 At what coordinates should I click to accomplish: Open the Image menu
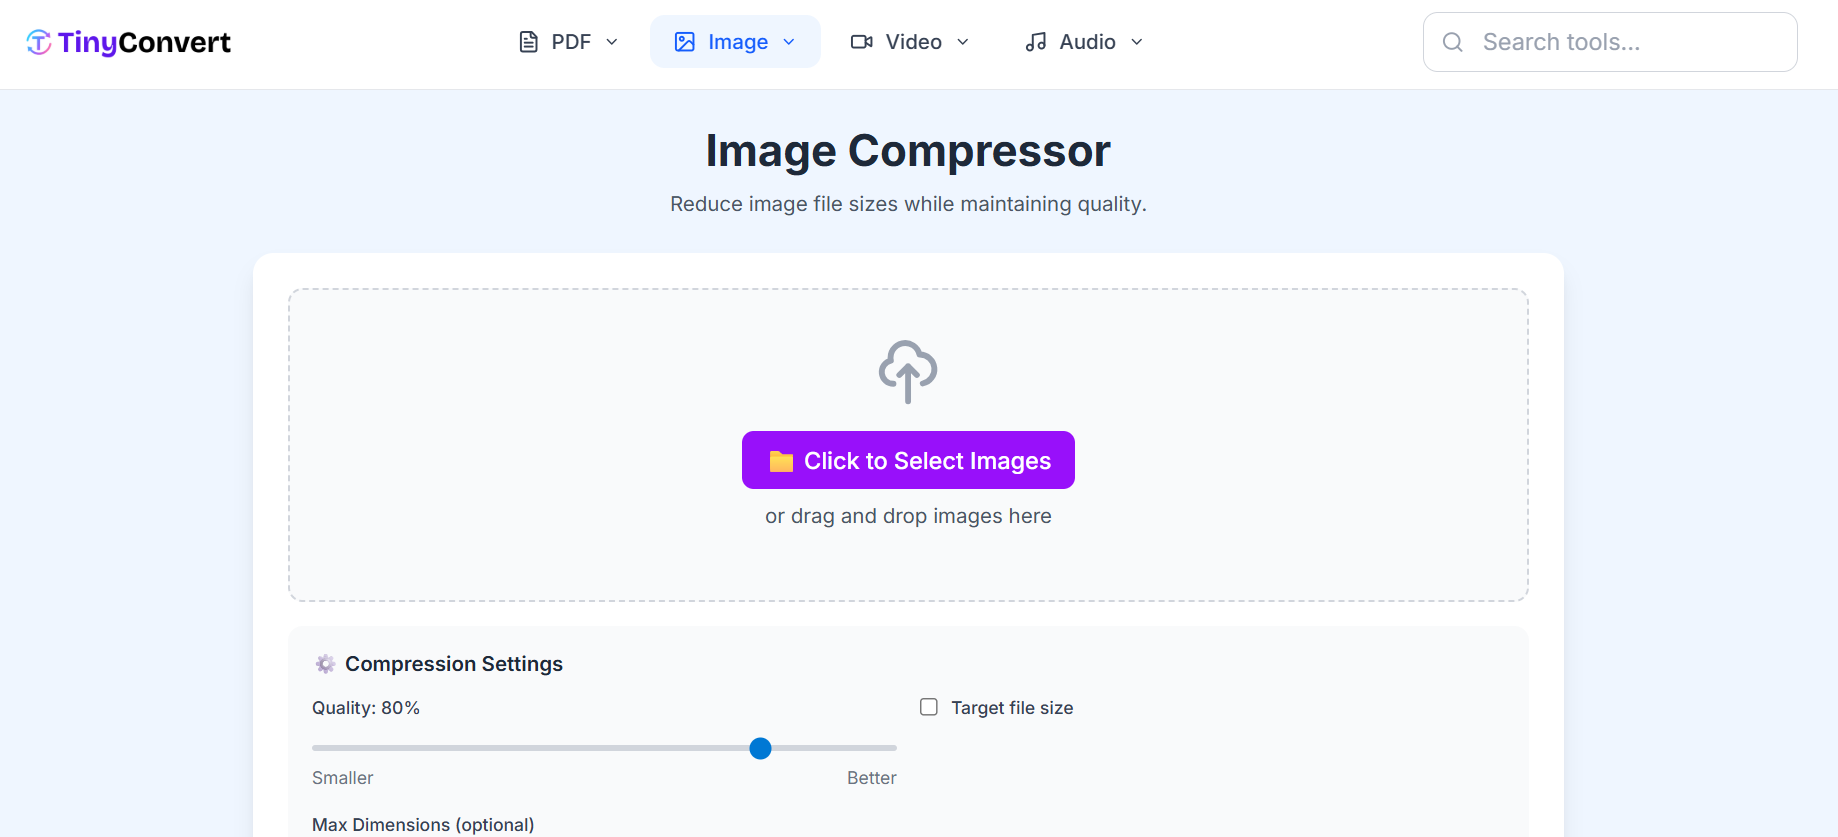point(735,42)
